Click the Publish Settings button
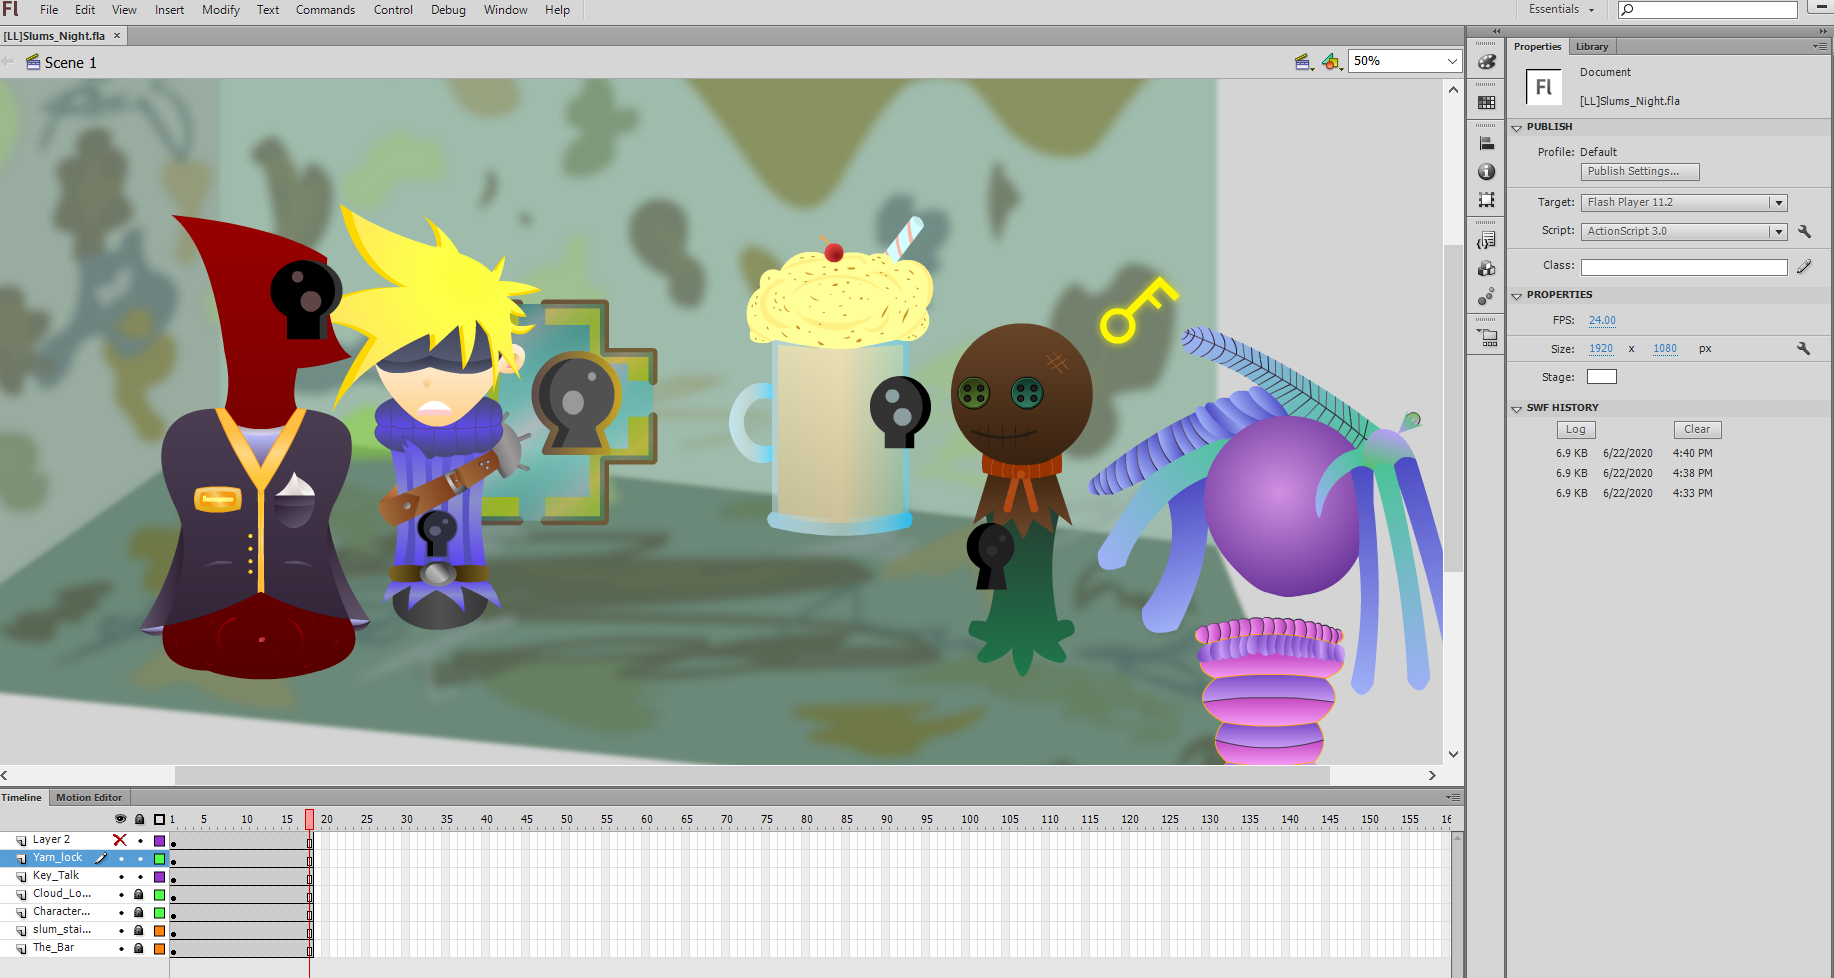 click(1639, 172)
